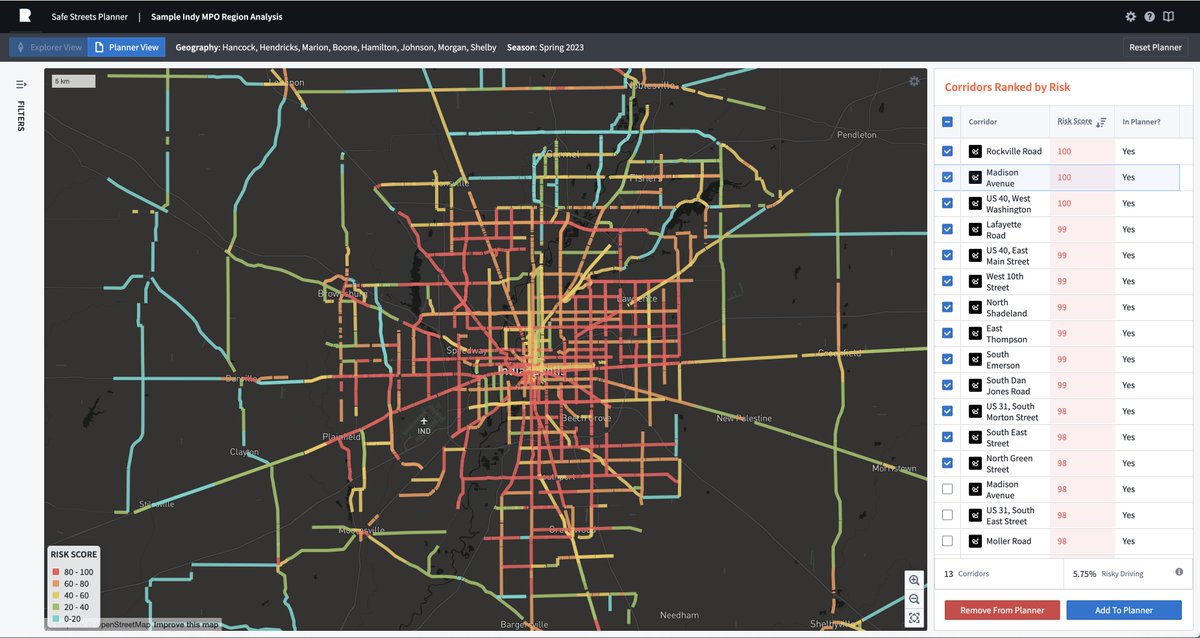Click Sample Indy MPO Region Analysis title
This screenshot has width=1200, height=638.
pyautogui.click(x=217, y=17)
